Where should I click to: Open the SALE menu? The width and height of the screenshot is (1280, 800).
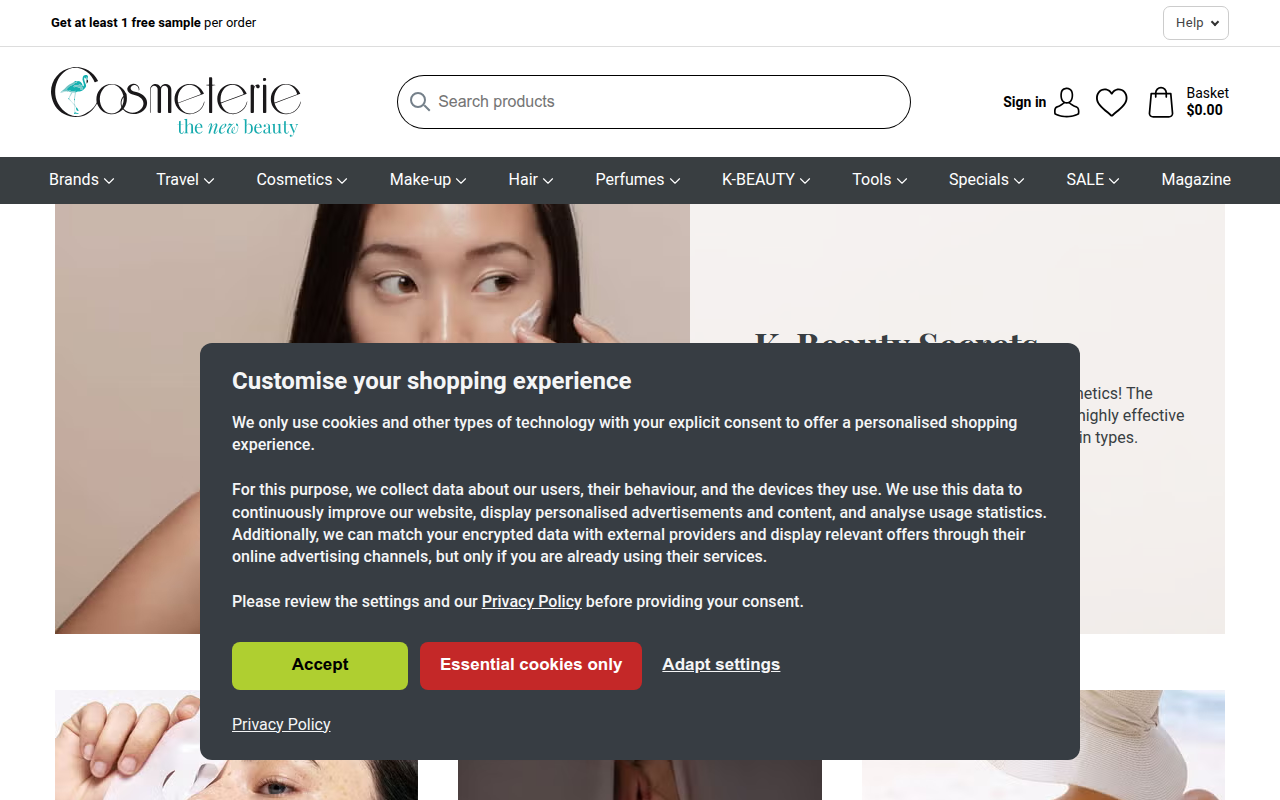[x=1093, y=180]
